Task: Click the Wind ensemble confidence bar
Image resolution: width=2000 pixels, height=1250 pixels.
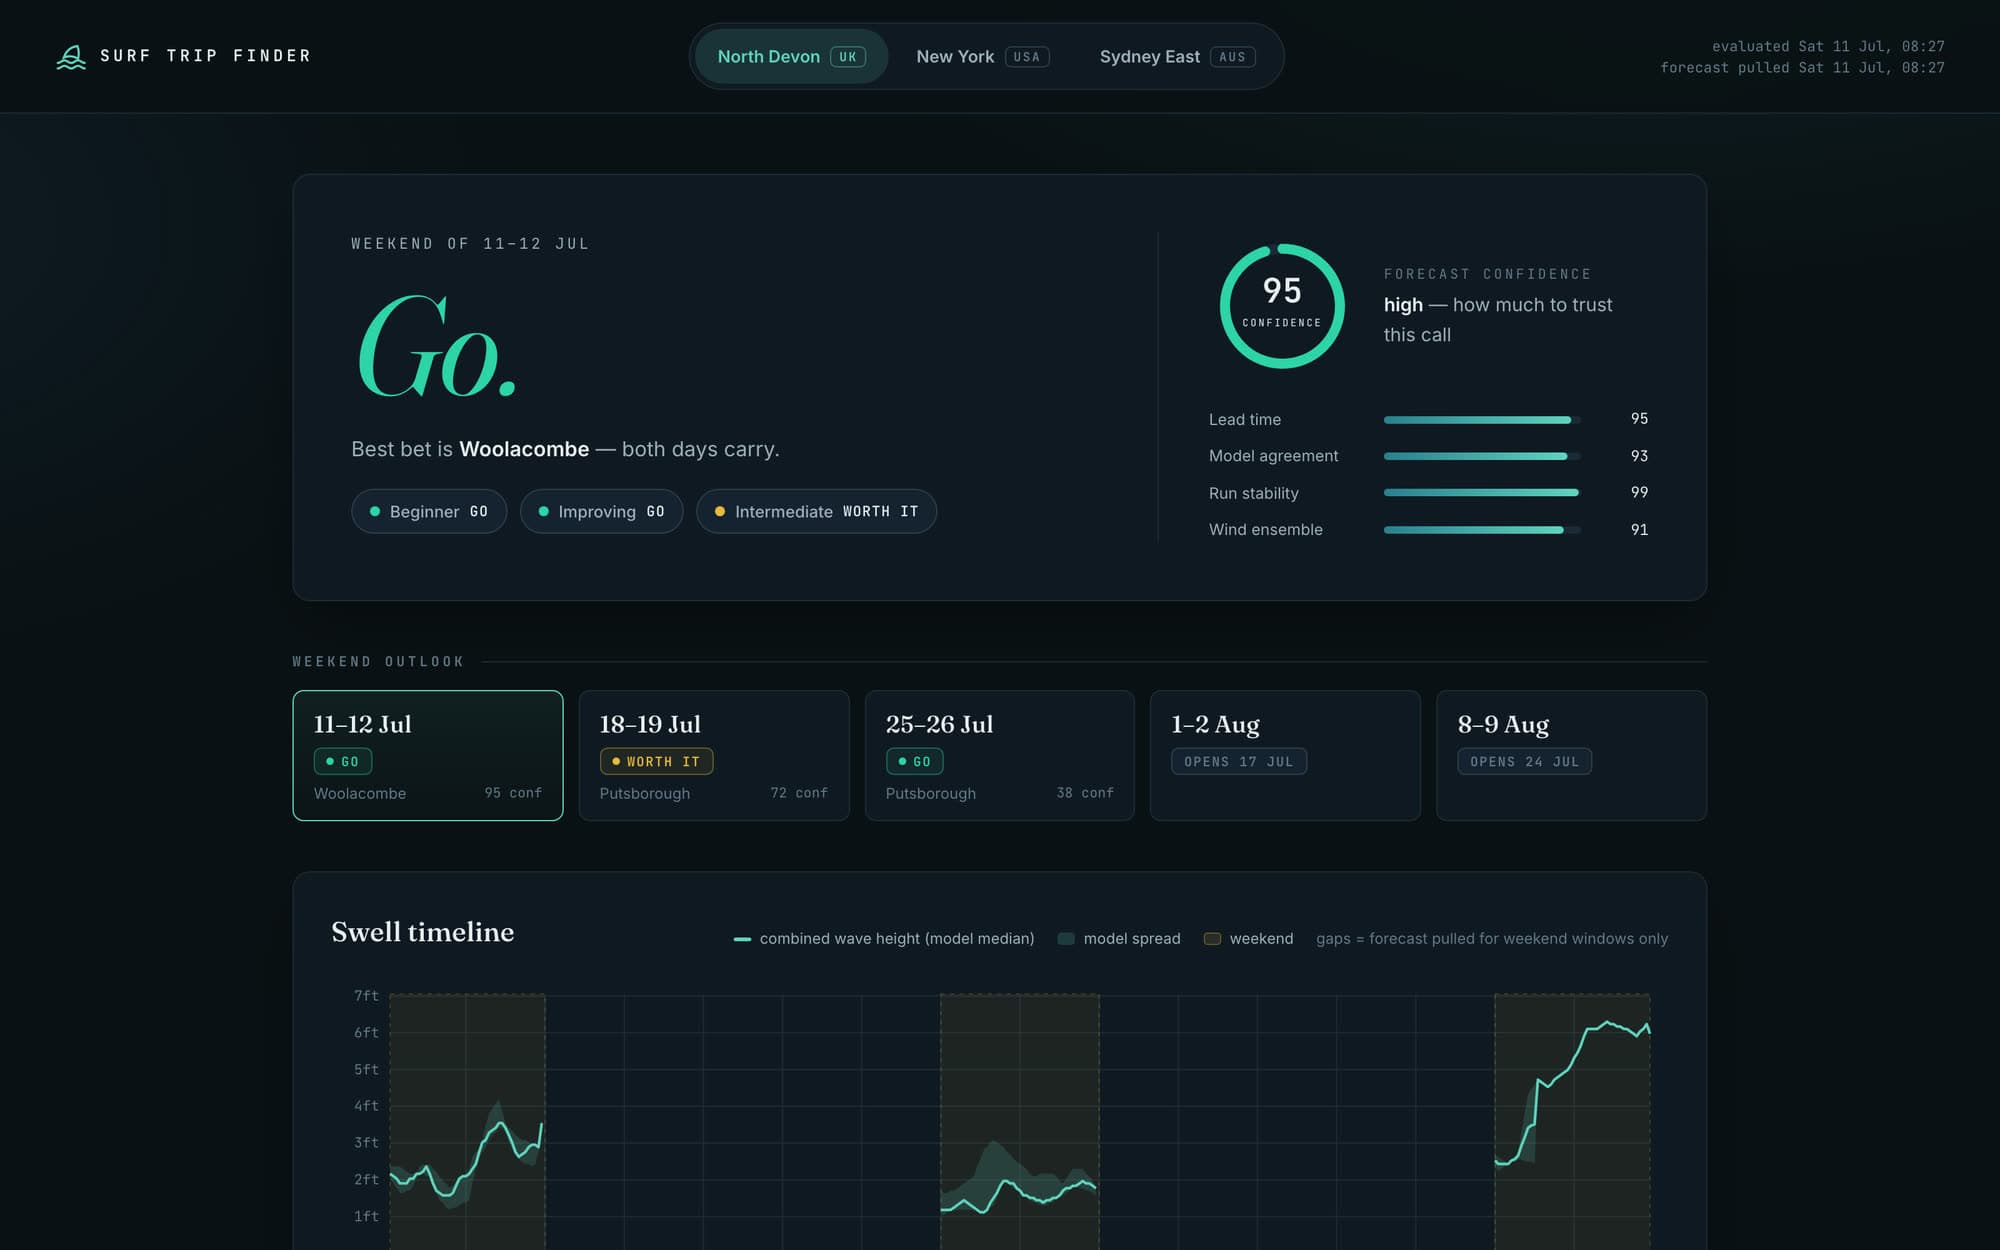Action: click(1482, 530)
